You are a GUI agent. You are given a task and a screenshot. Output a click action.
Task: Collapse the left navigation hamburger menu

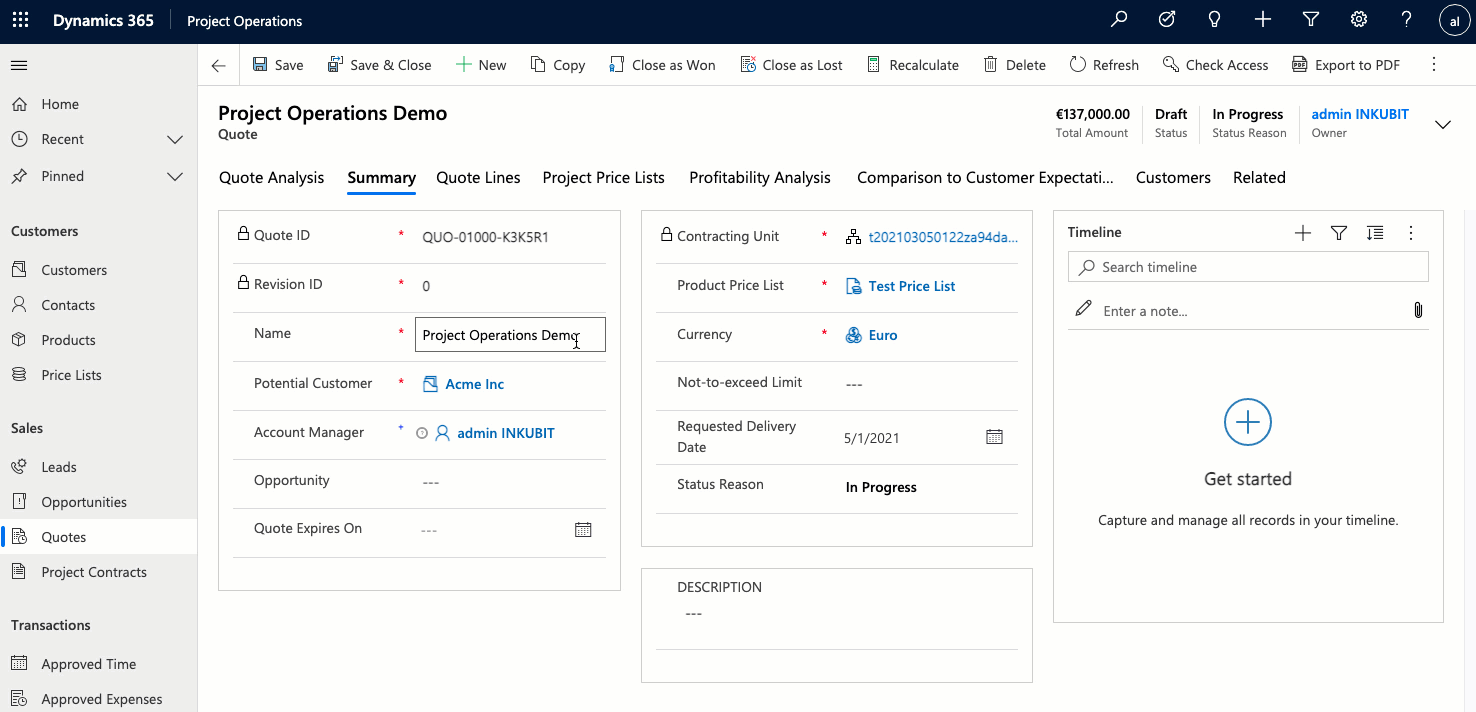point(19,65)
